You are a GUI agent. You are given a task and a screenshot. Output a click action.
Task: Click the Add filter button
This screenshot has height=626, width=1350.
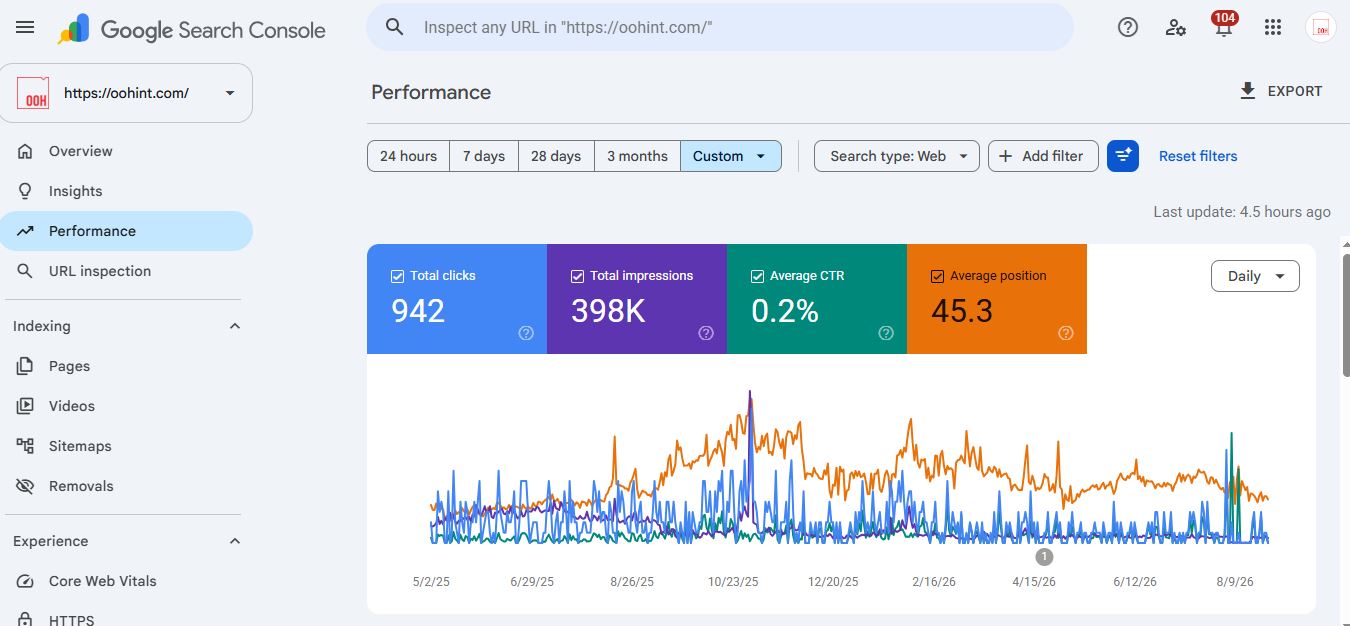1043,156
